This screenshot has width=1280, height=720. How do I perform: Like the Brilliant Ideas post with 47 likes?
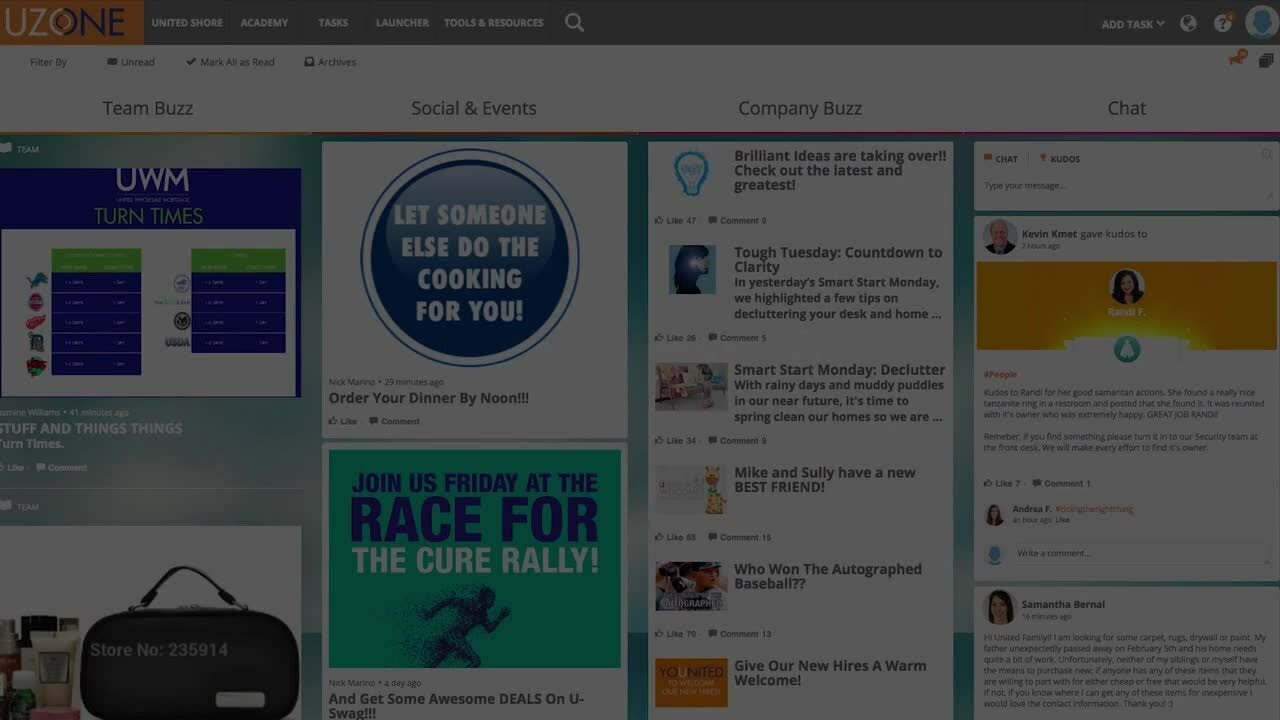coord(675,220)
